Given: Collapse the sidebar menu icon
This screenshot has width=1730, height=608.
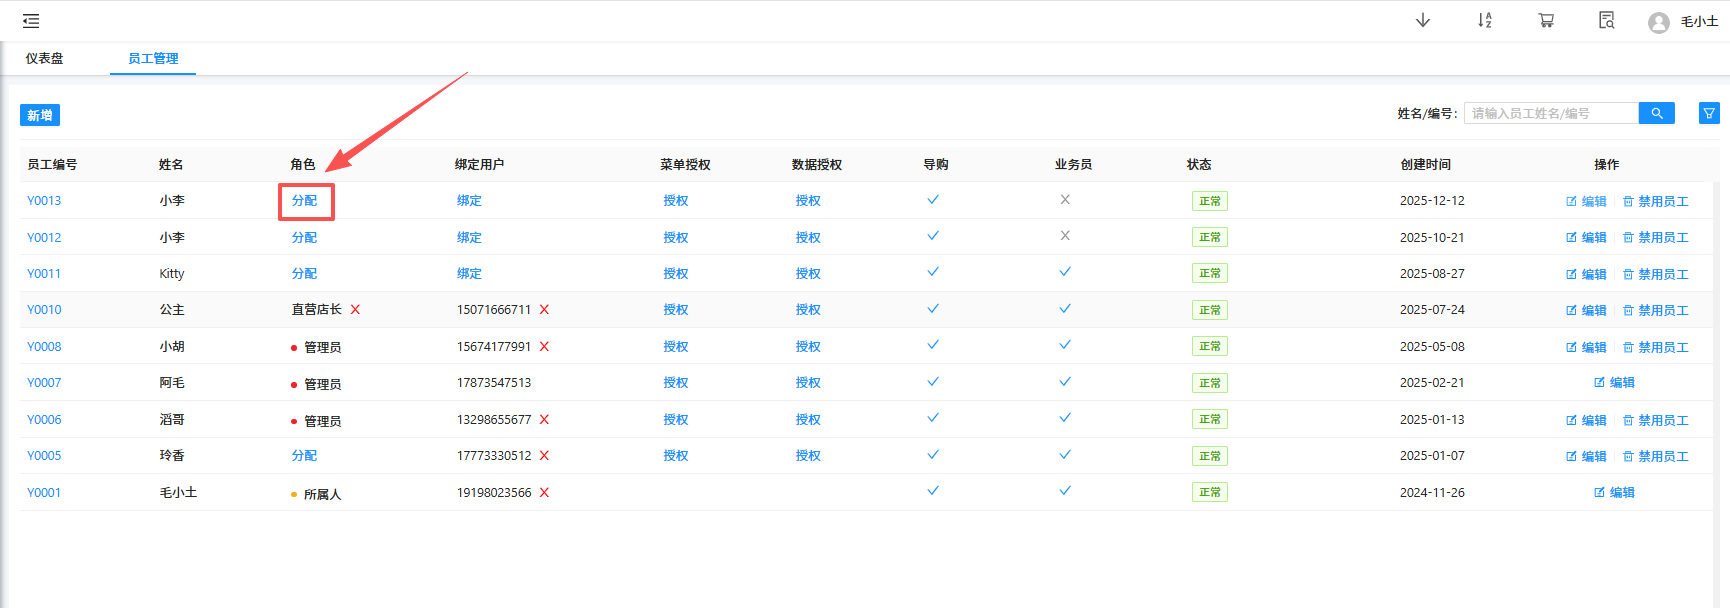Looking at the screenshot, I should pyautogui.click(x=31, y=21).
